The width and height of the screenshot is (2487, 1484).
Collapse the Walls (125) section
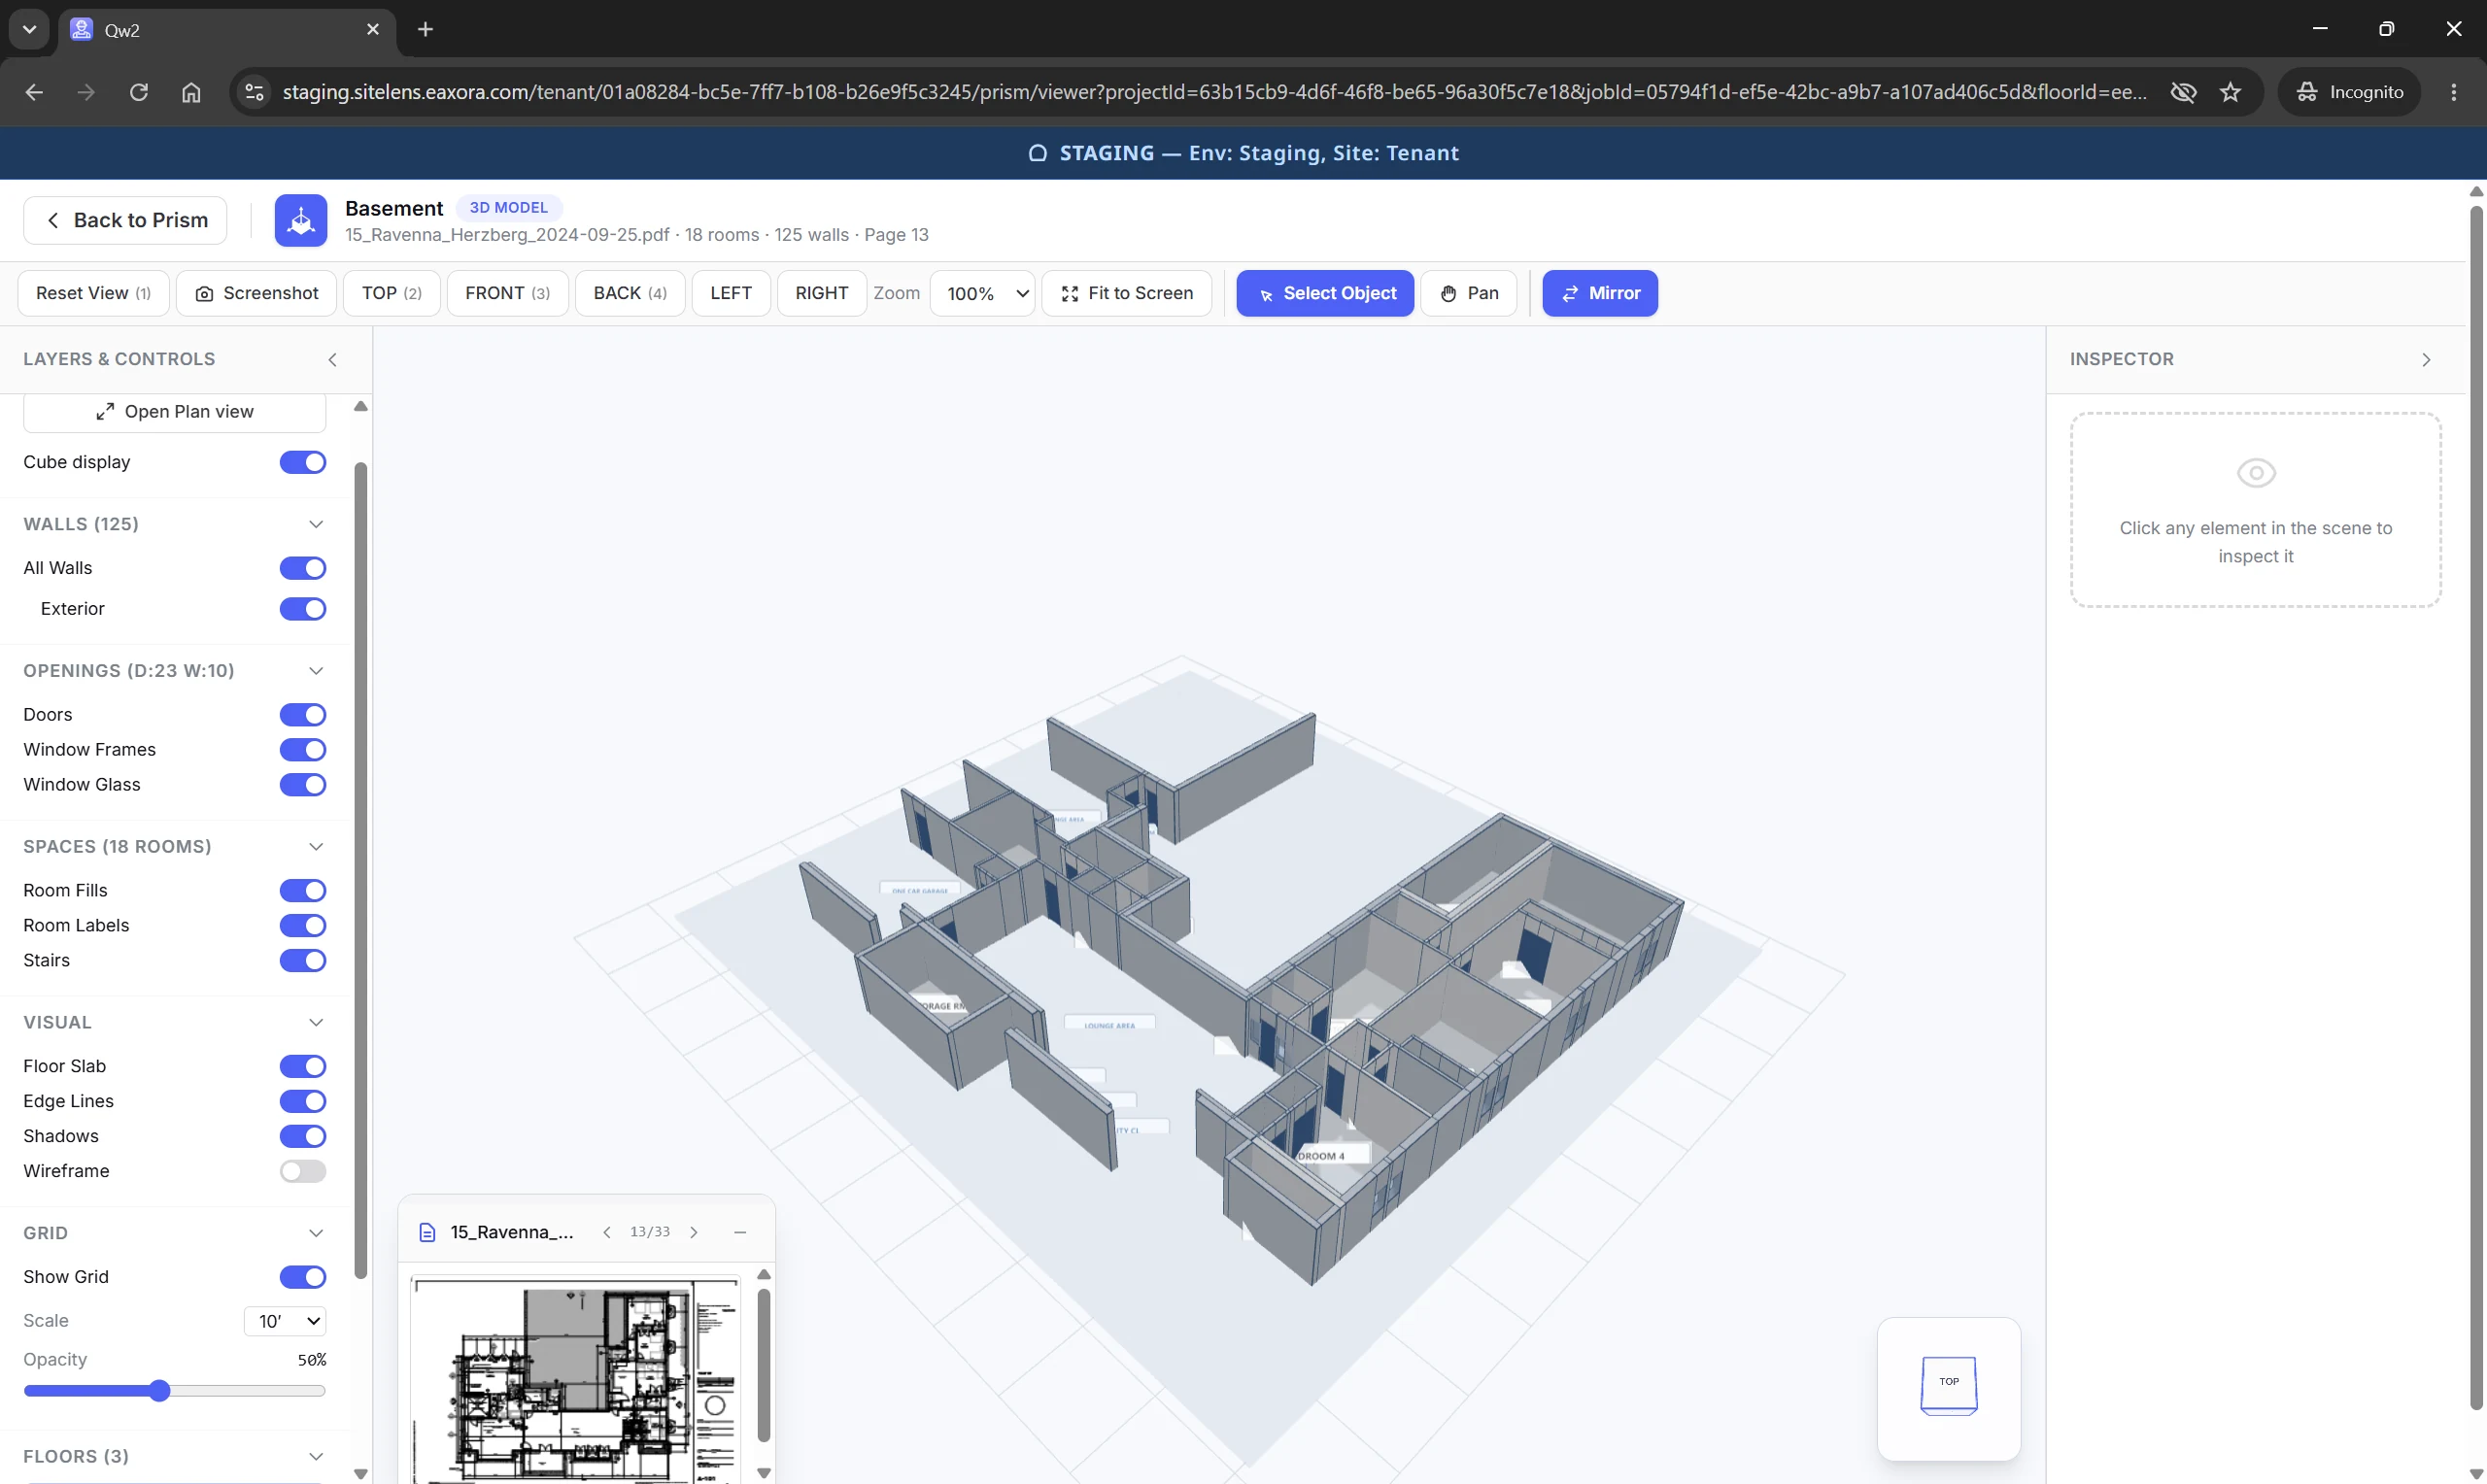(316, 524)
